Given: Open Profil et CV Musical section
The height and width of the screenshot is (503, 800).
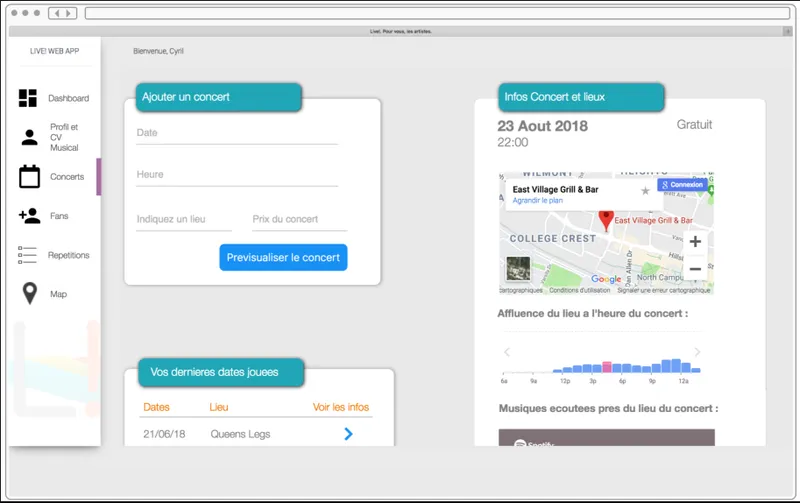Looking at the screenshot, I should 64,137.
